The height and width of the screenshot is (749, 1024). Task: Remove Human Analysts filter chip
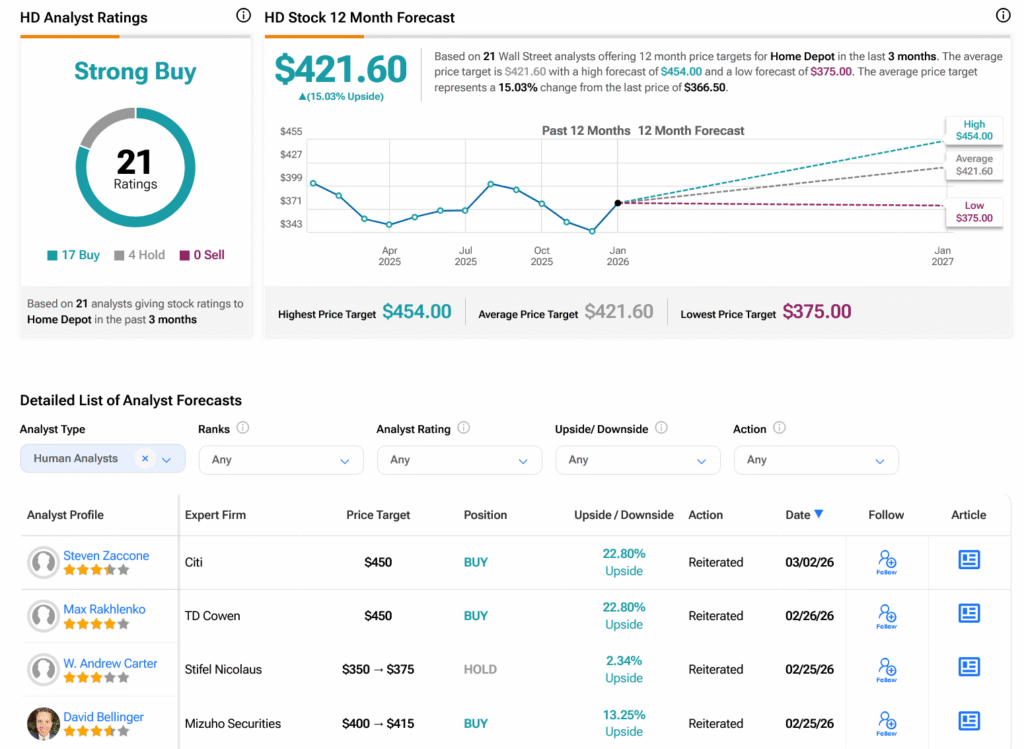tap(145, 459)
